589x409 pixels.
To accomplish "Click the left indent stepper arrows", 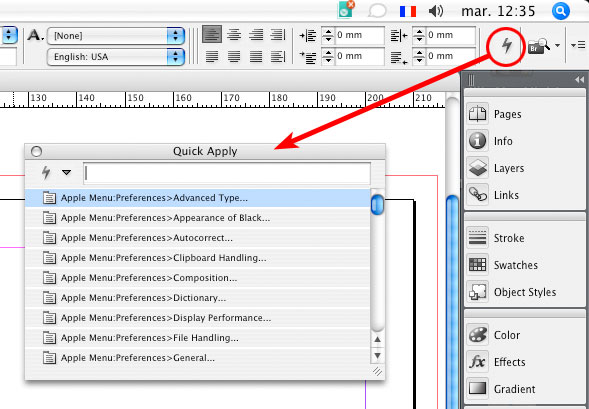I will click(x=328, y=35).
